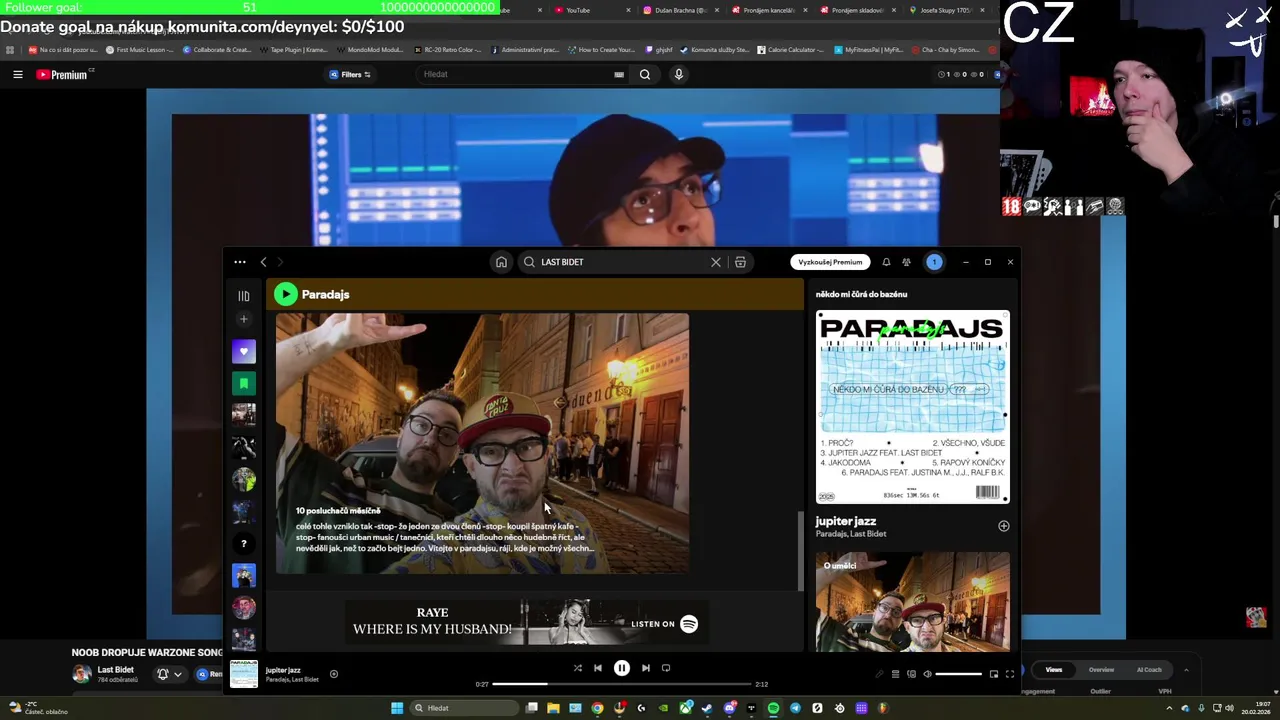Create new playlist with plus icon
Image resolution: width=1280 pixels, height=720 pixels.
click(243, 319)
